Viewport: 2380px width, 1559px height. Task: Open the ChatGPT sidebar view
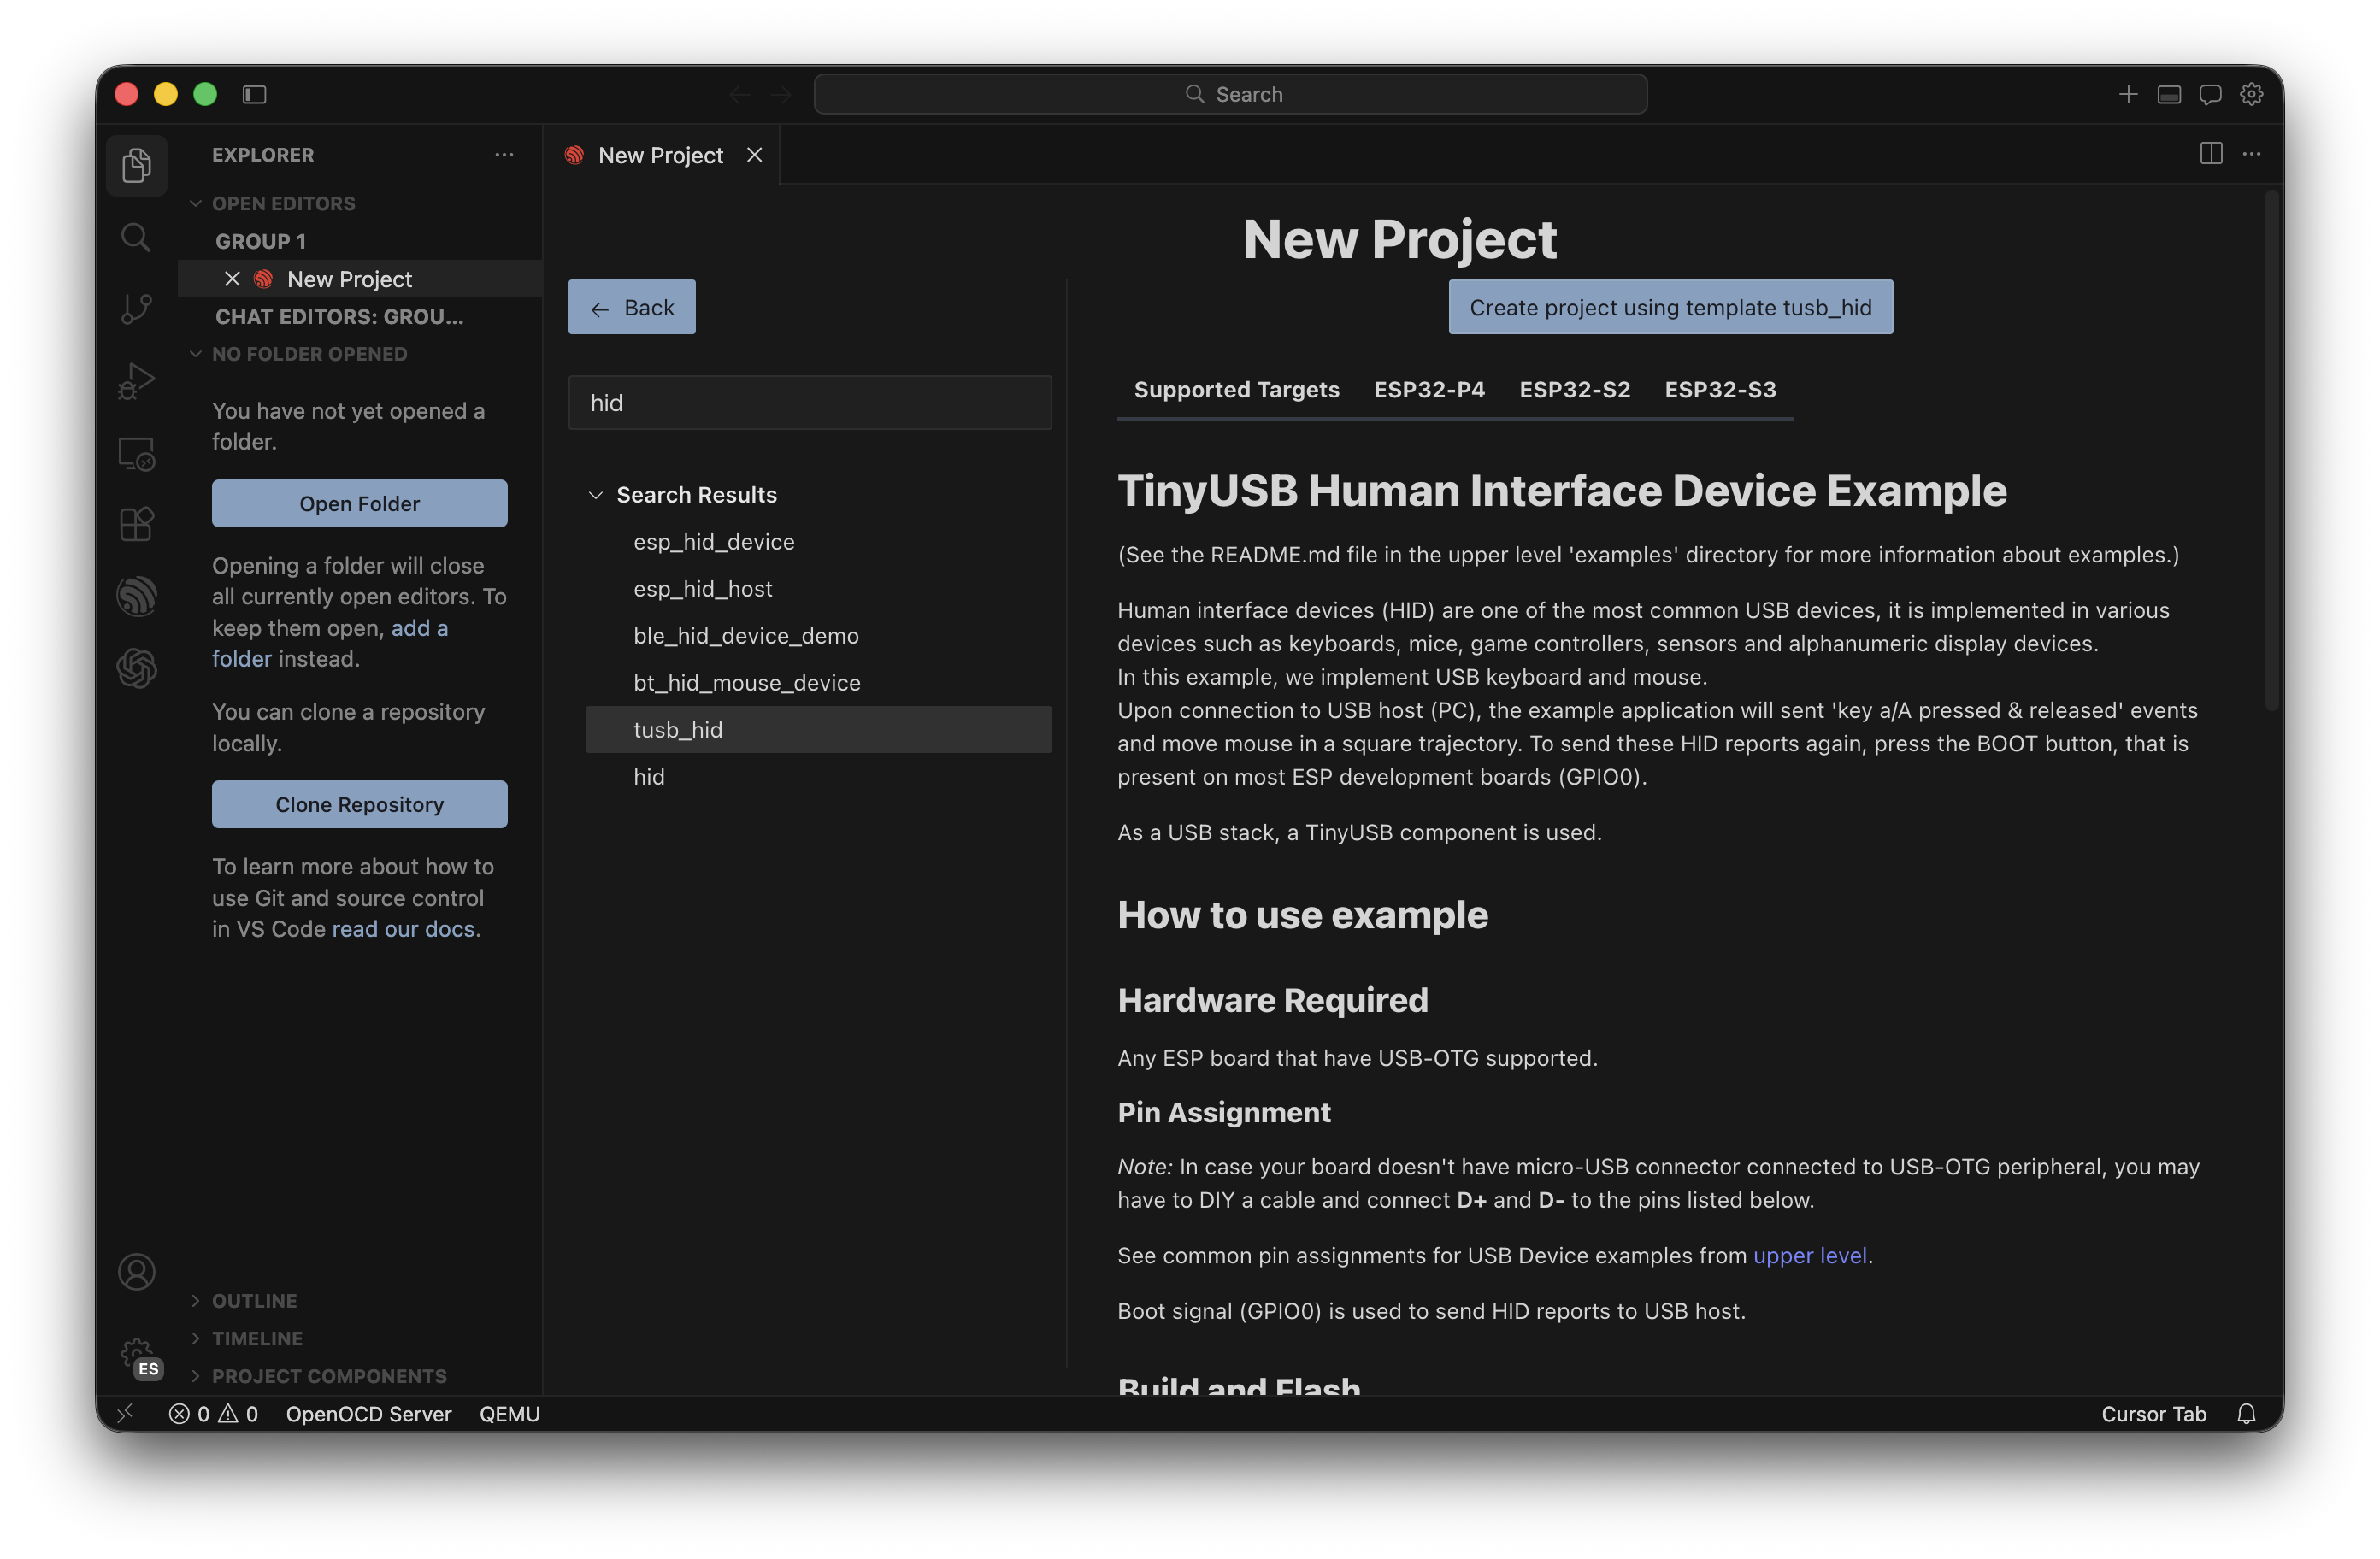pos(136,668)
